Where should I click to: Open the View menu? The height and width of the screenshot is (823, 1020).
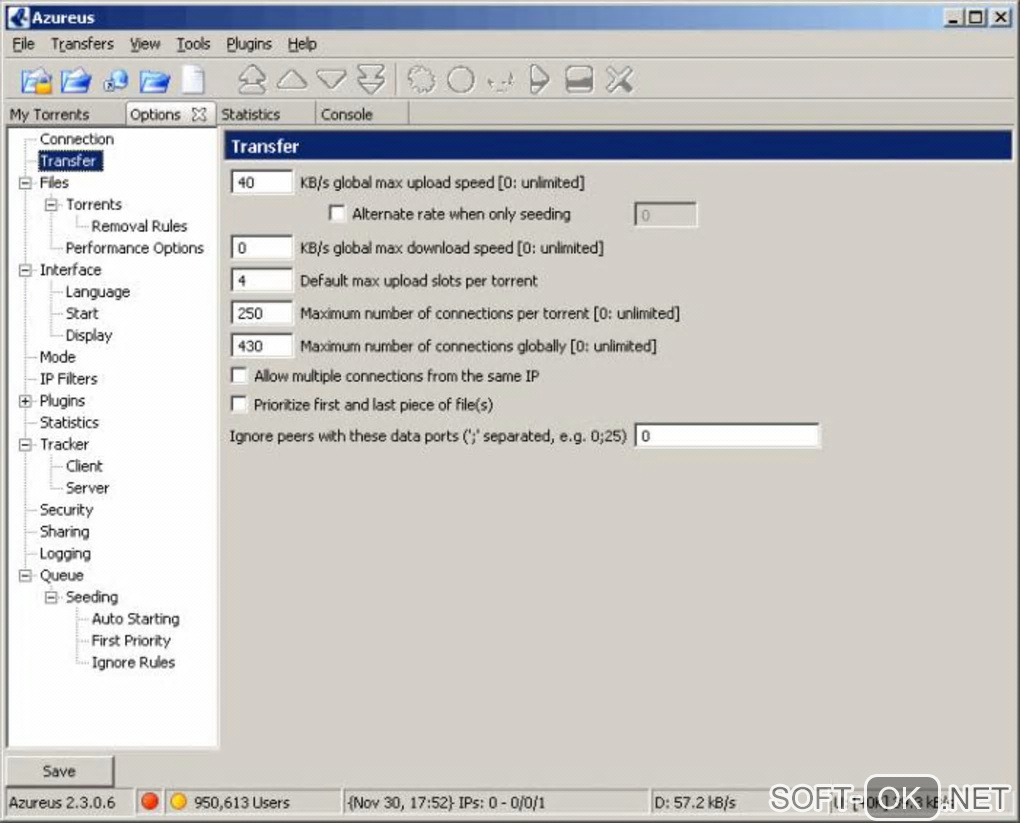(x=144, y=44)
